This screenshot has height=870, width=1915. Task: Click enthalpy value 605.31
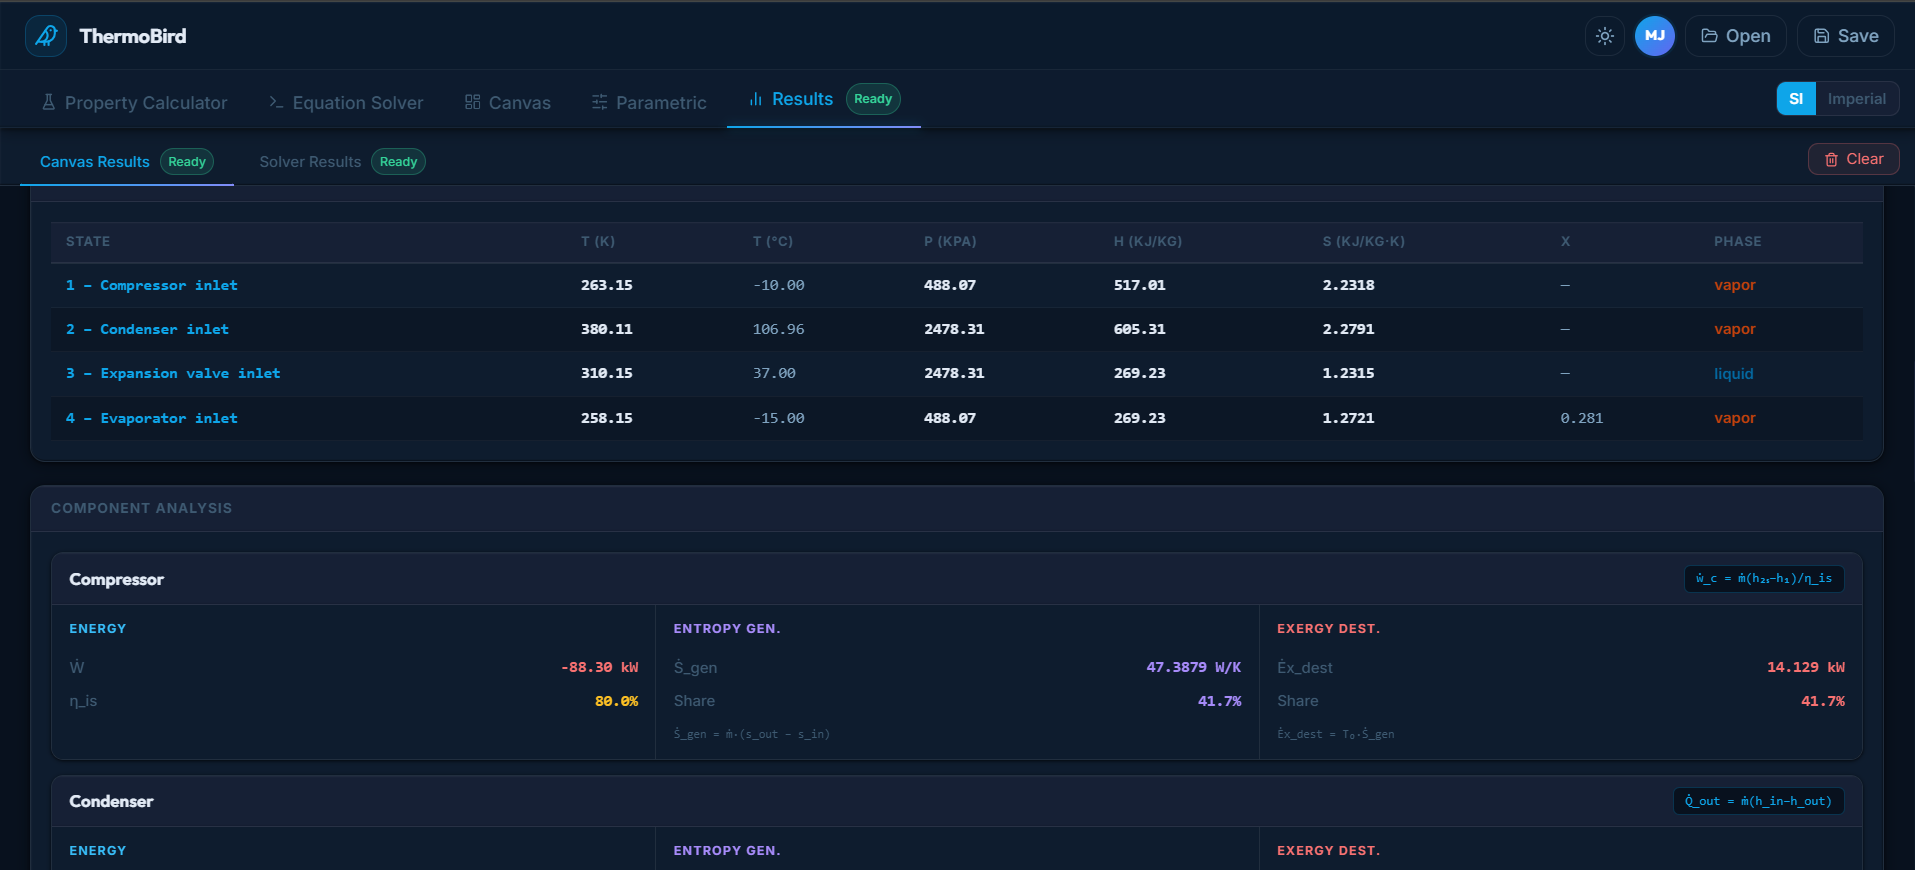click(1140, 329)
